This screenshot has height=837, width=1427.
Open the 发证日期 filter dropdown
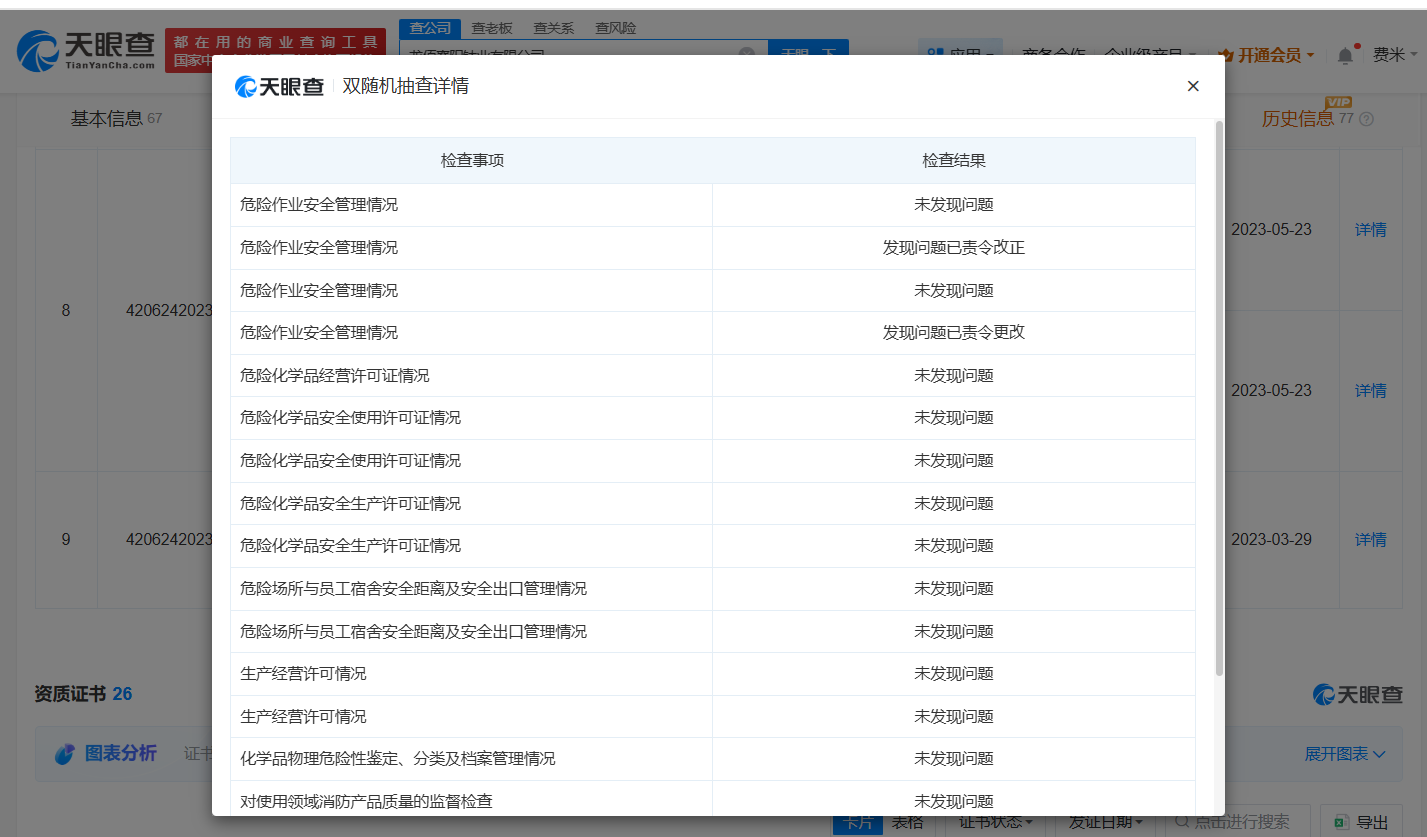coord(1105,822)
